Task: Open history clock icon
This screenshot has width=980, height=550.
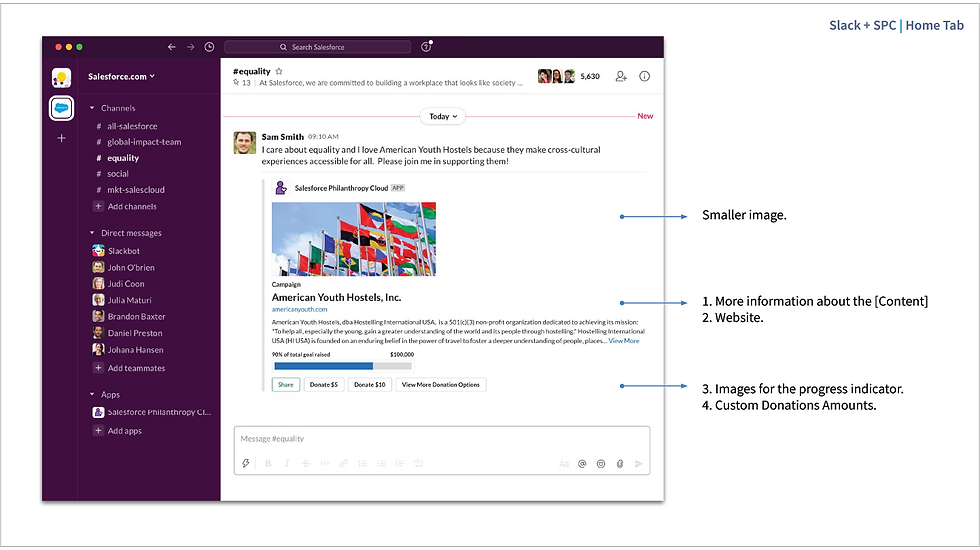Action: pos(209,47)
